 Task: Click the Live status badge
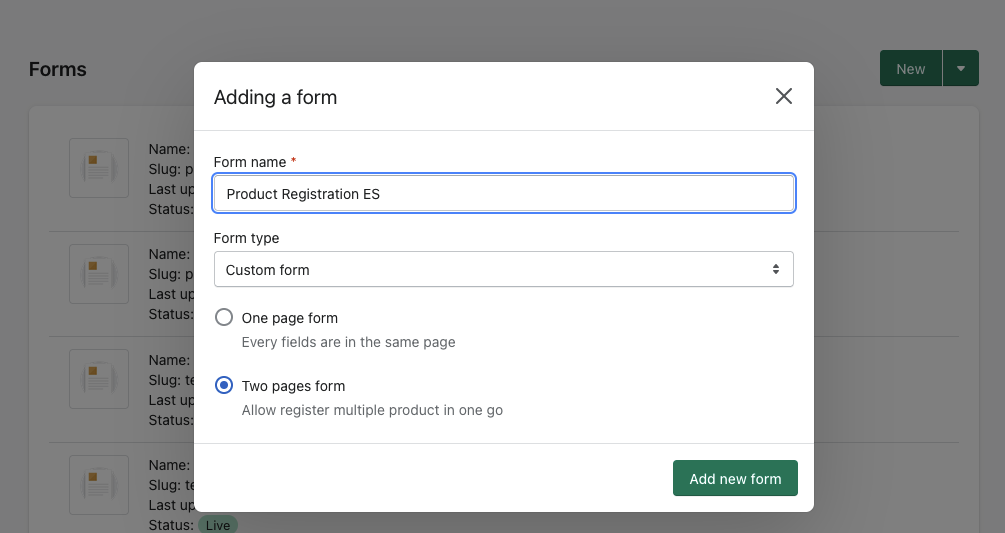click(x=218, y=525)
